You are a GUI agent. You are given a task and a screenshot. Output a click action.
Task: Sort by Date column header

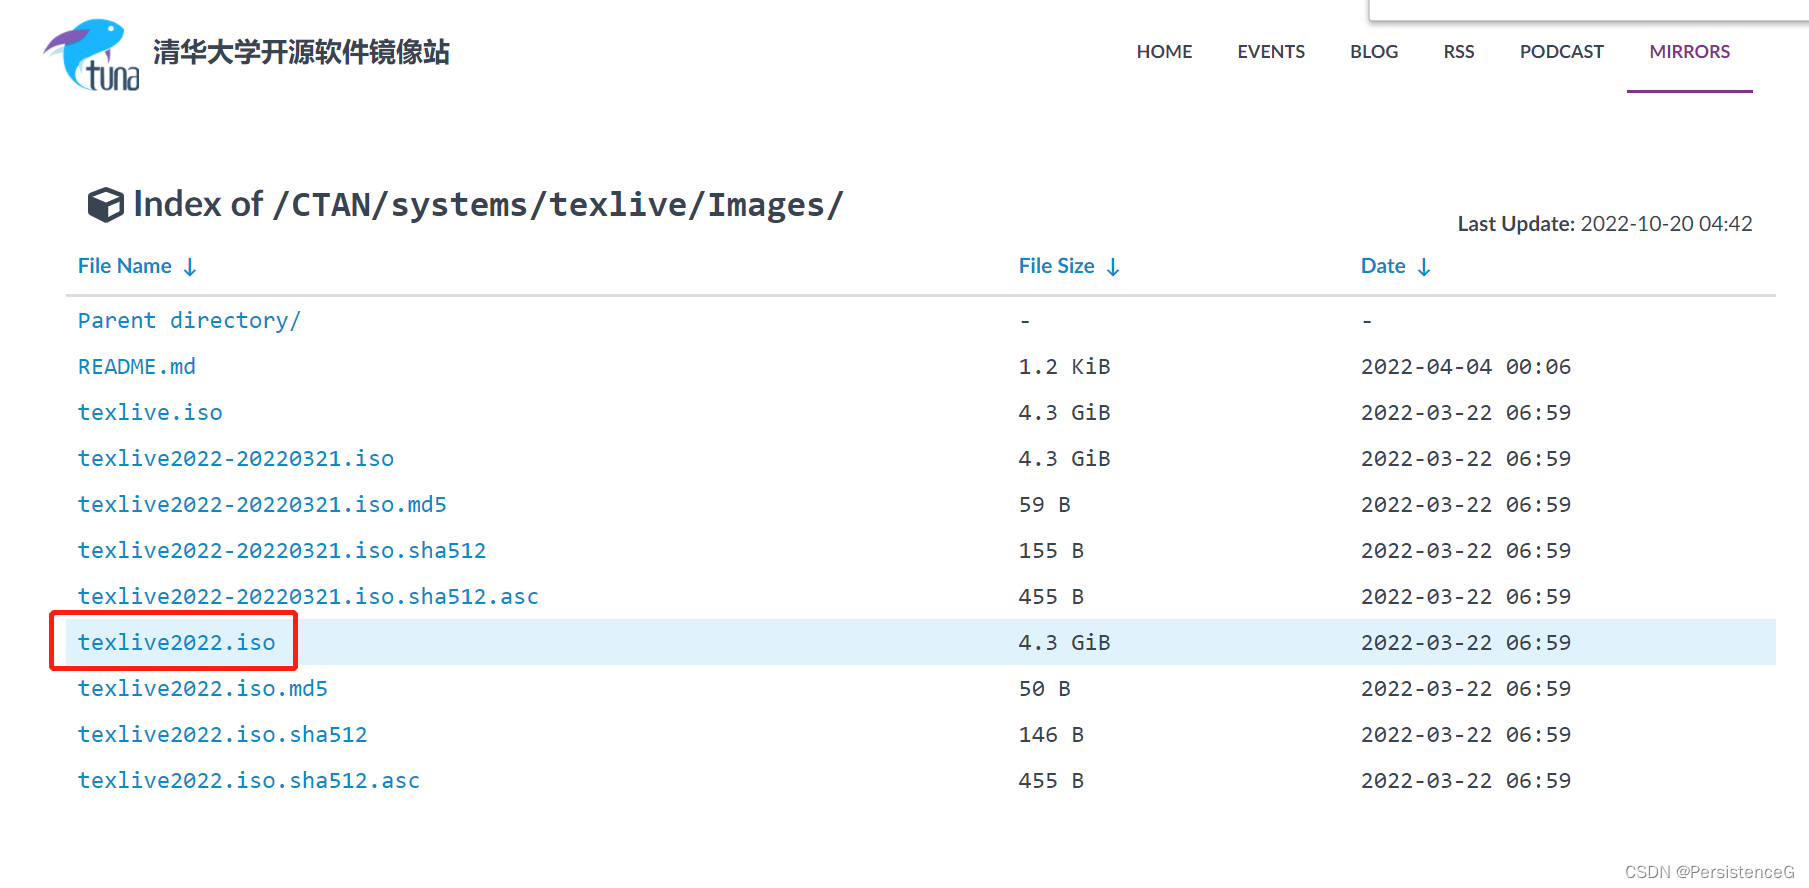click(x=1396, y=266)
